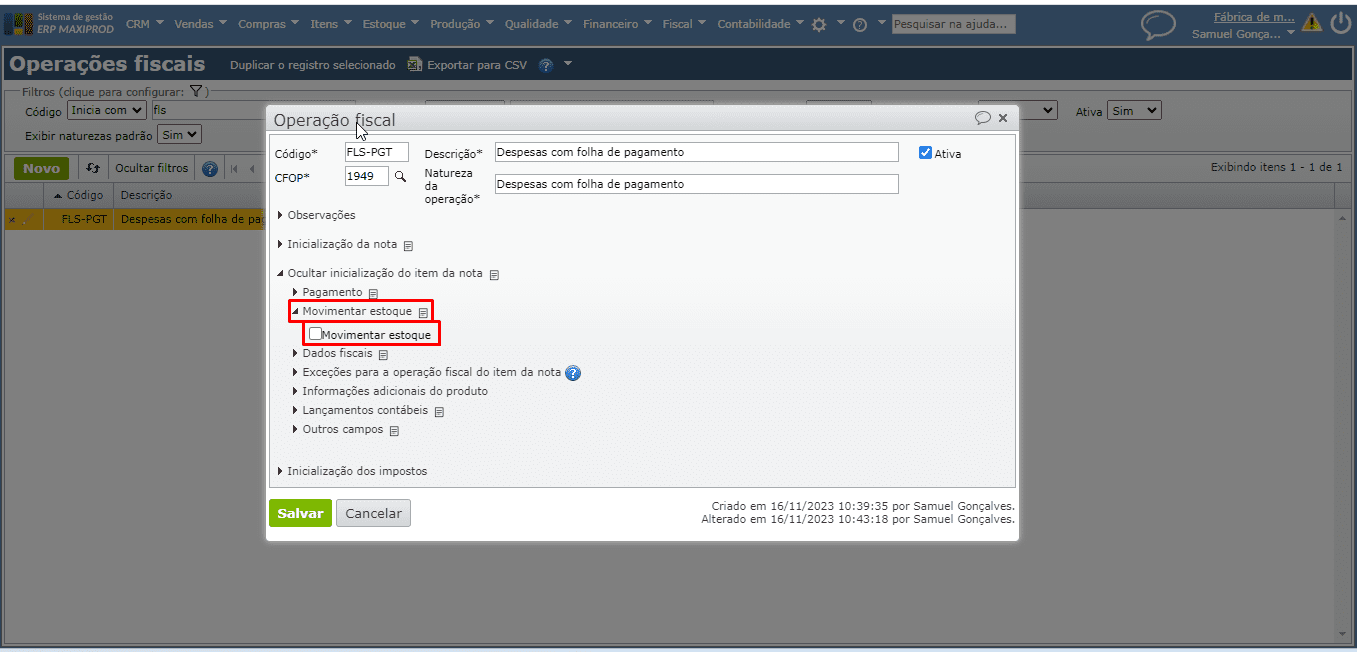Screen dimensions: 1357x652
Task: Collapse Ocultar inicialização do item da nota
Action: [x=380, y=273]
